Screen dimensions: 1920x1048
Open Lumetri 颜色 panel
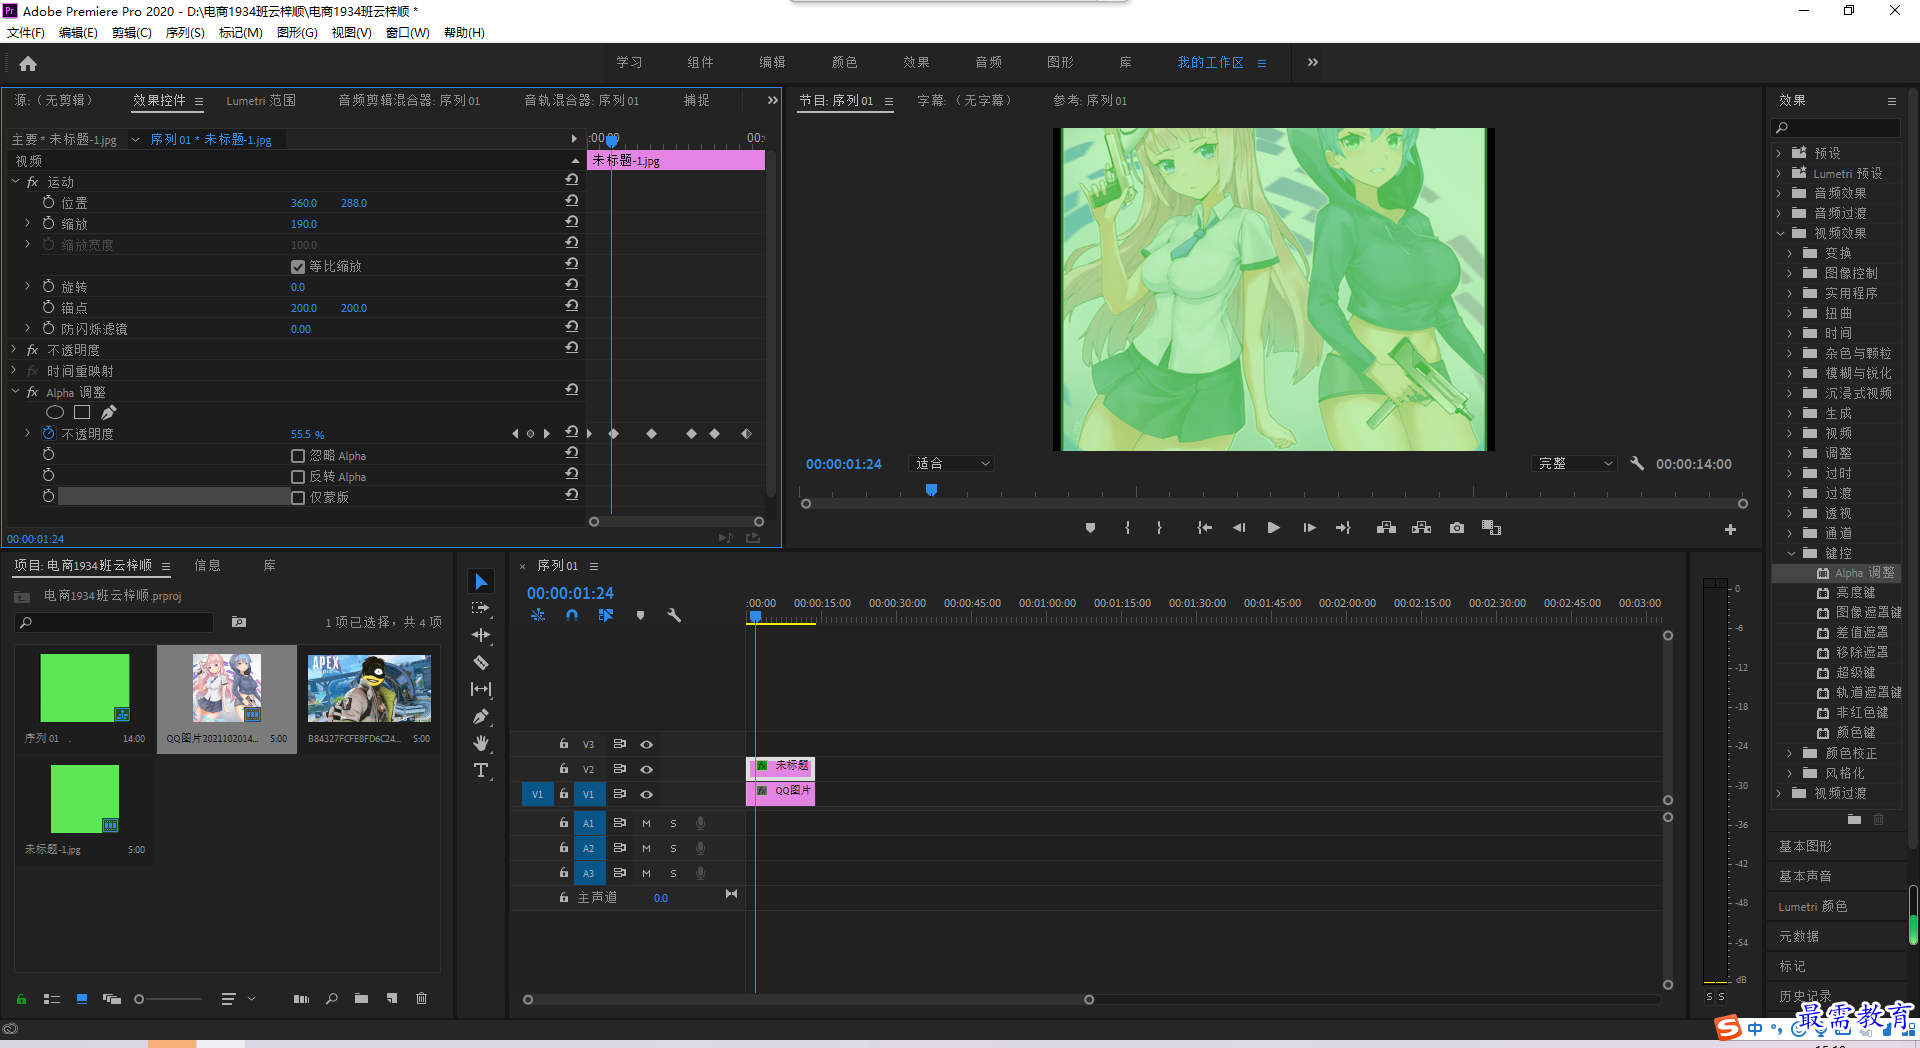pos(1813,906)
